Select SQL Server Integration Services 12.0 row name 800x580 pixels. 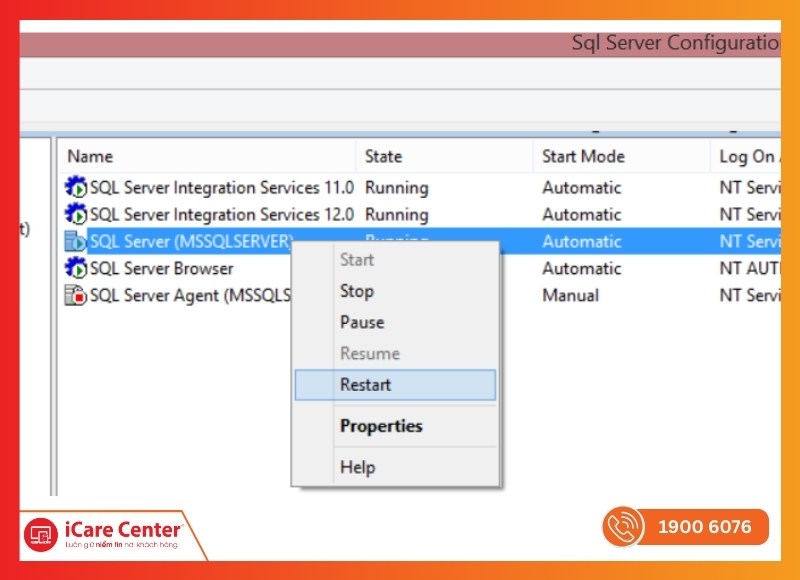(x=222, y=215)
